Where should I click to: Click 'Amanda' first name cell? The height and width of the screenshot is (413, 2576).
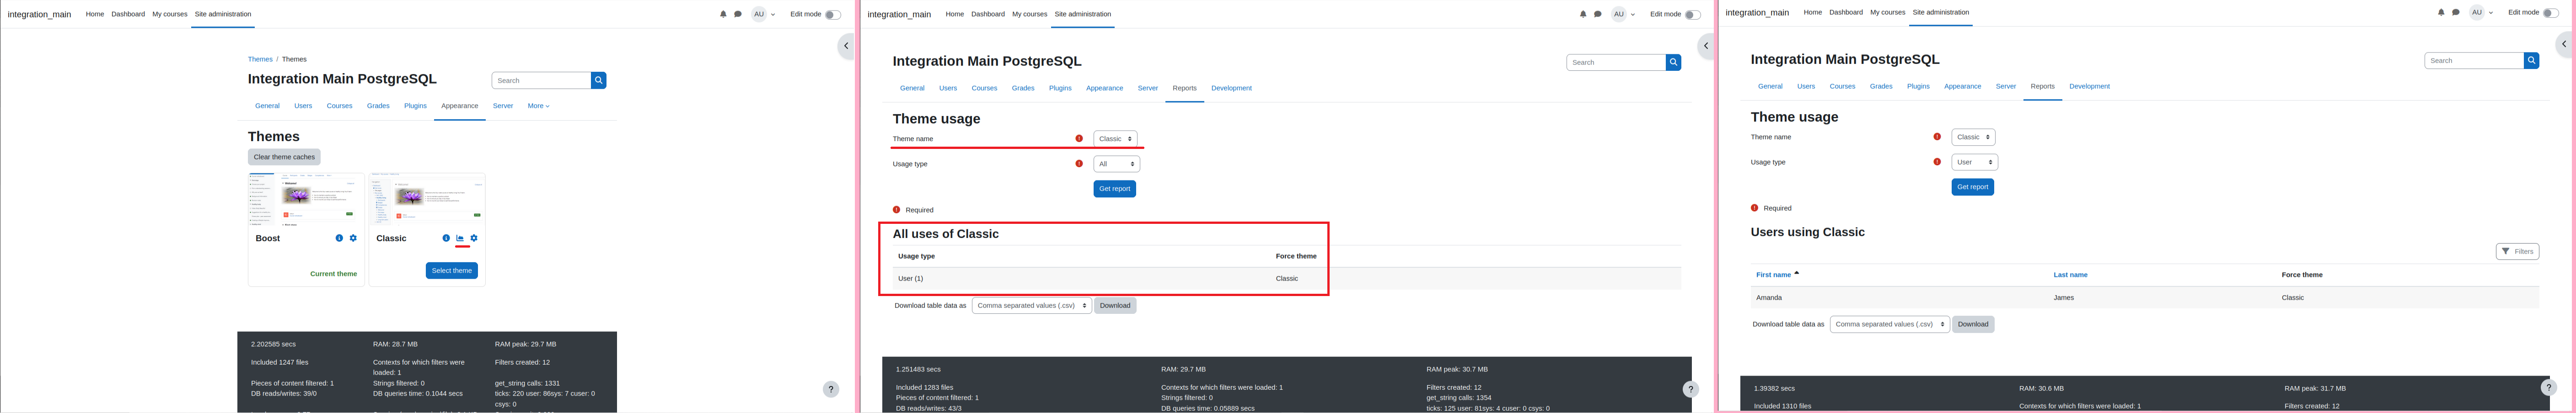[1769, 297]
